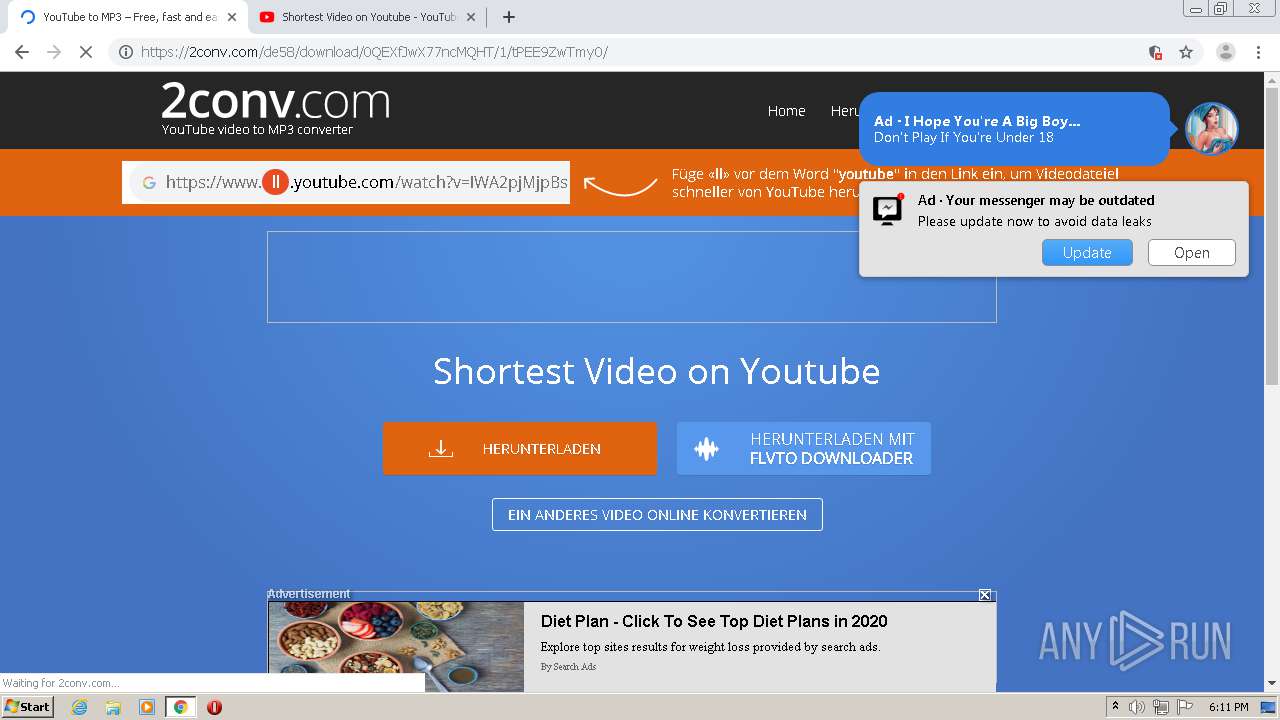Click the diet food ad thumbnail
The height and width of the screenshot is (720, 1280).
(x=396, y=646)
